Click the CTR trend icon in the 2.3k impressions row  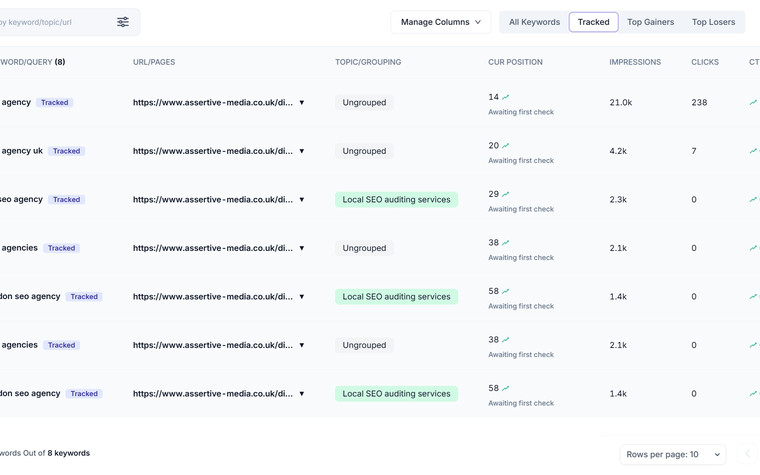(753, 199)
